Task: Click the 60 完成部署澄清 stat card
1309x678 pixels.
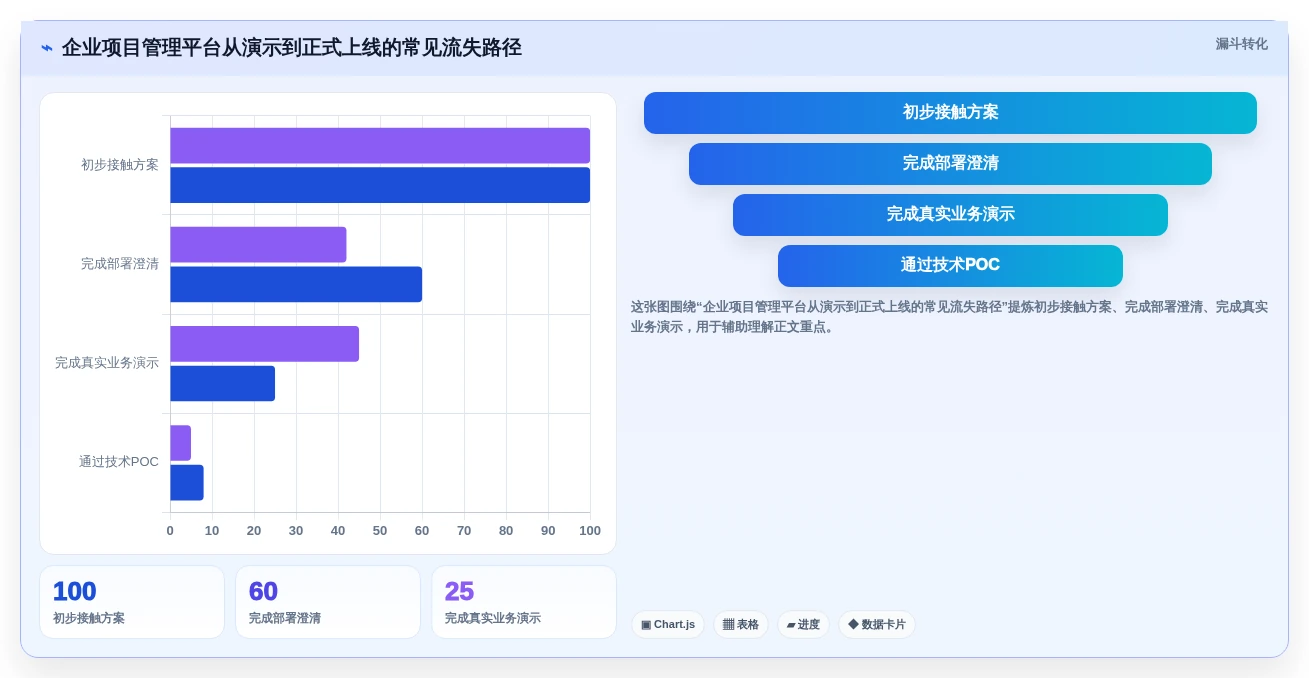Action: [x=328, y=602]
